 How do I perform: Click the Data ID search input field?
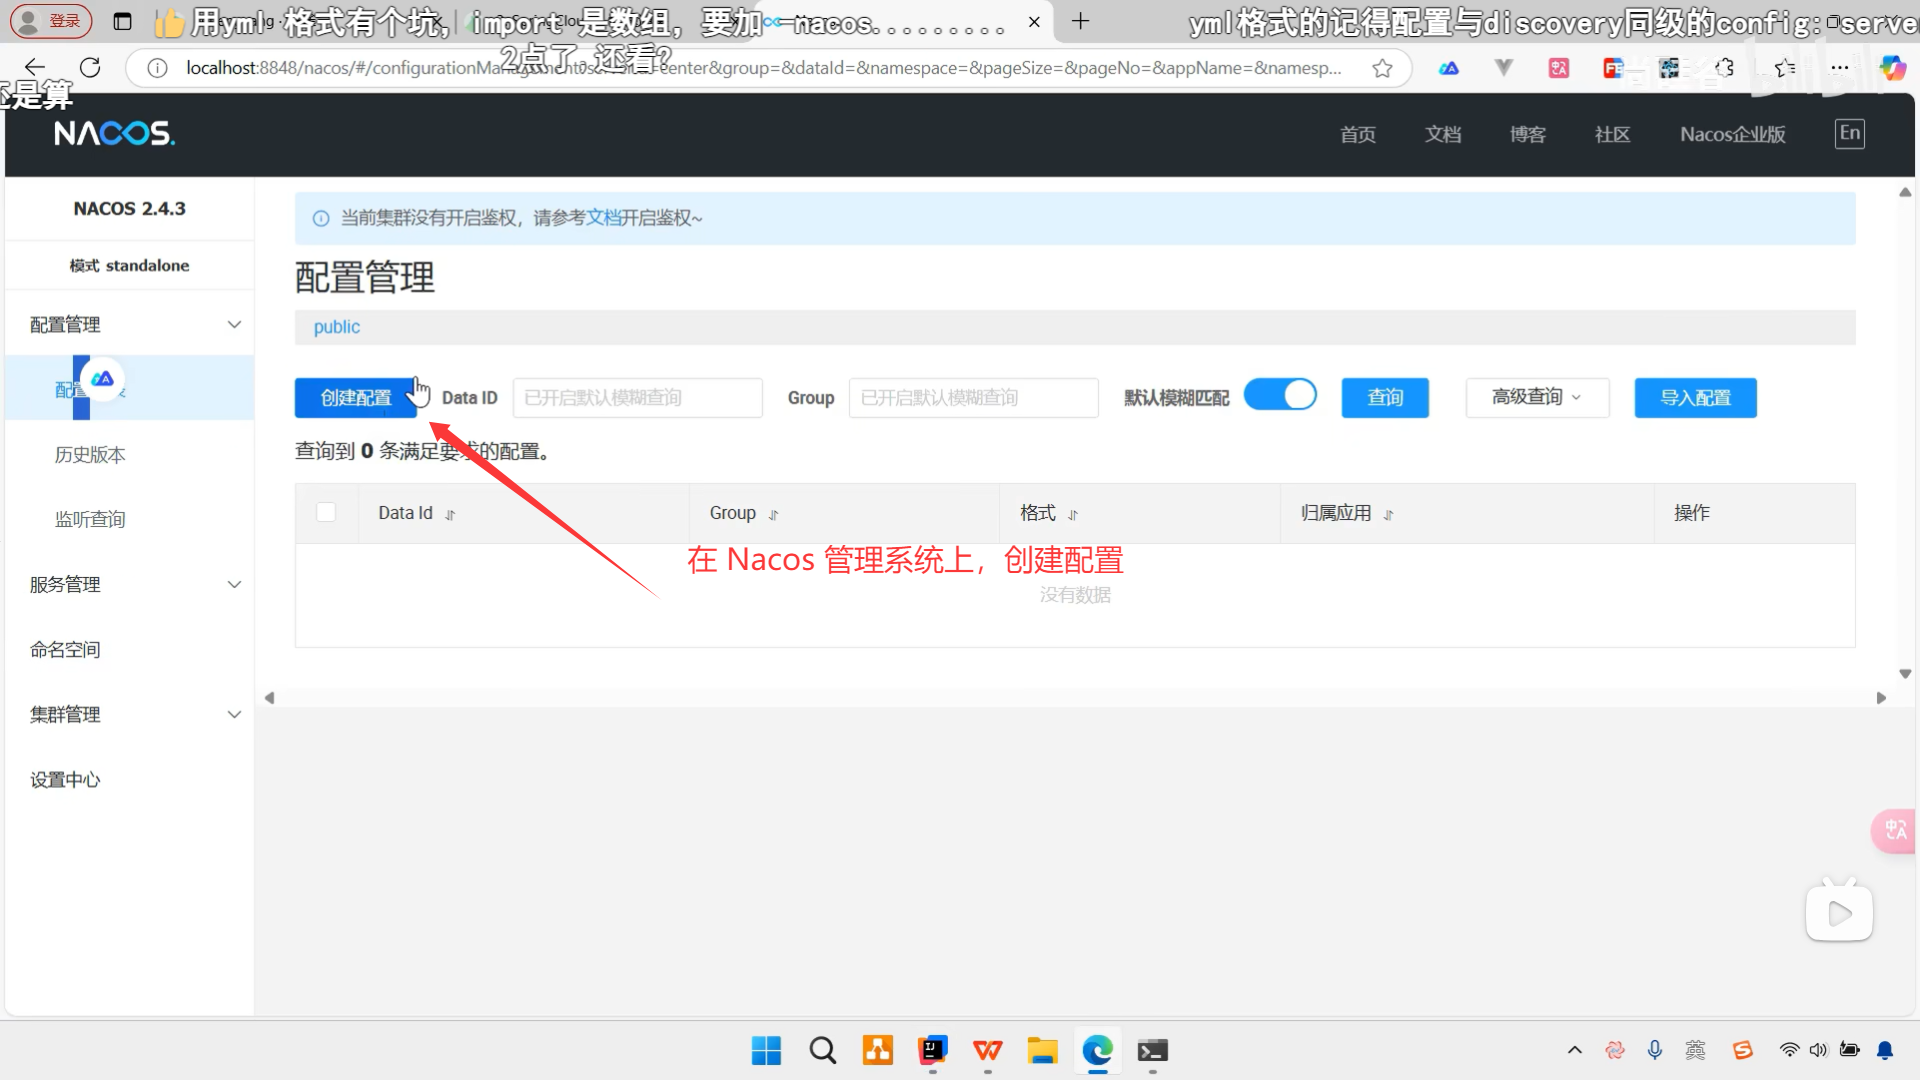coord(637,397)
